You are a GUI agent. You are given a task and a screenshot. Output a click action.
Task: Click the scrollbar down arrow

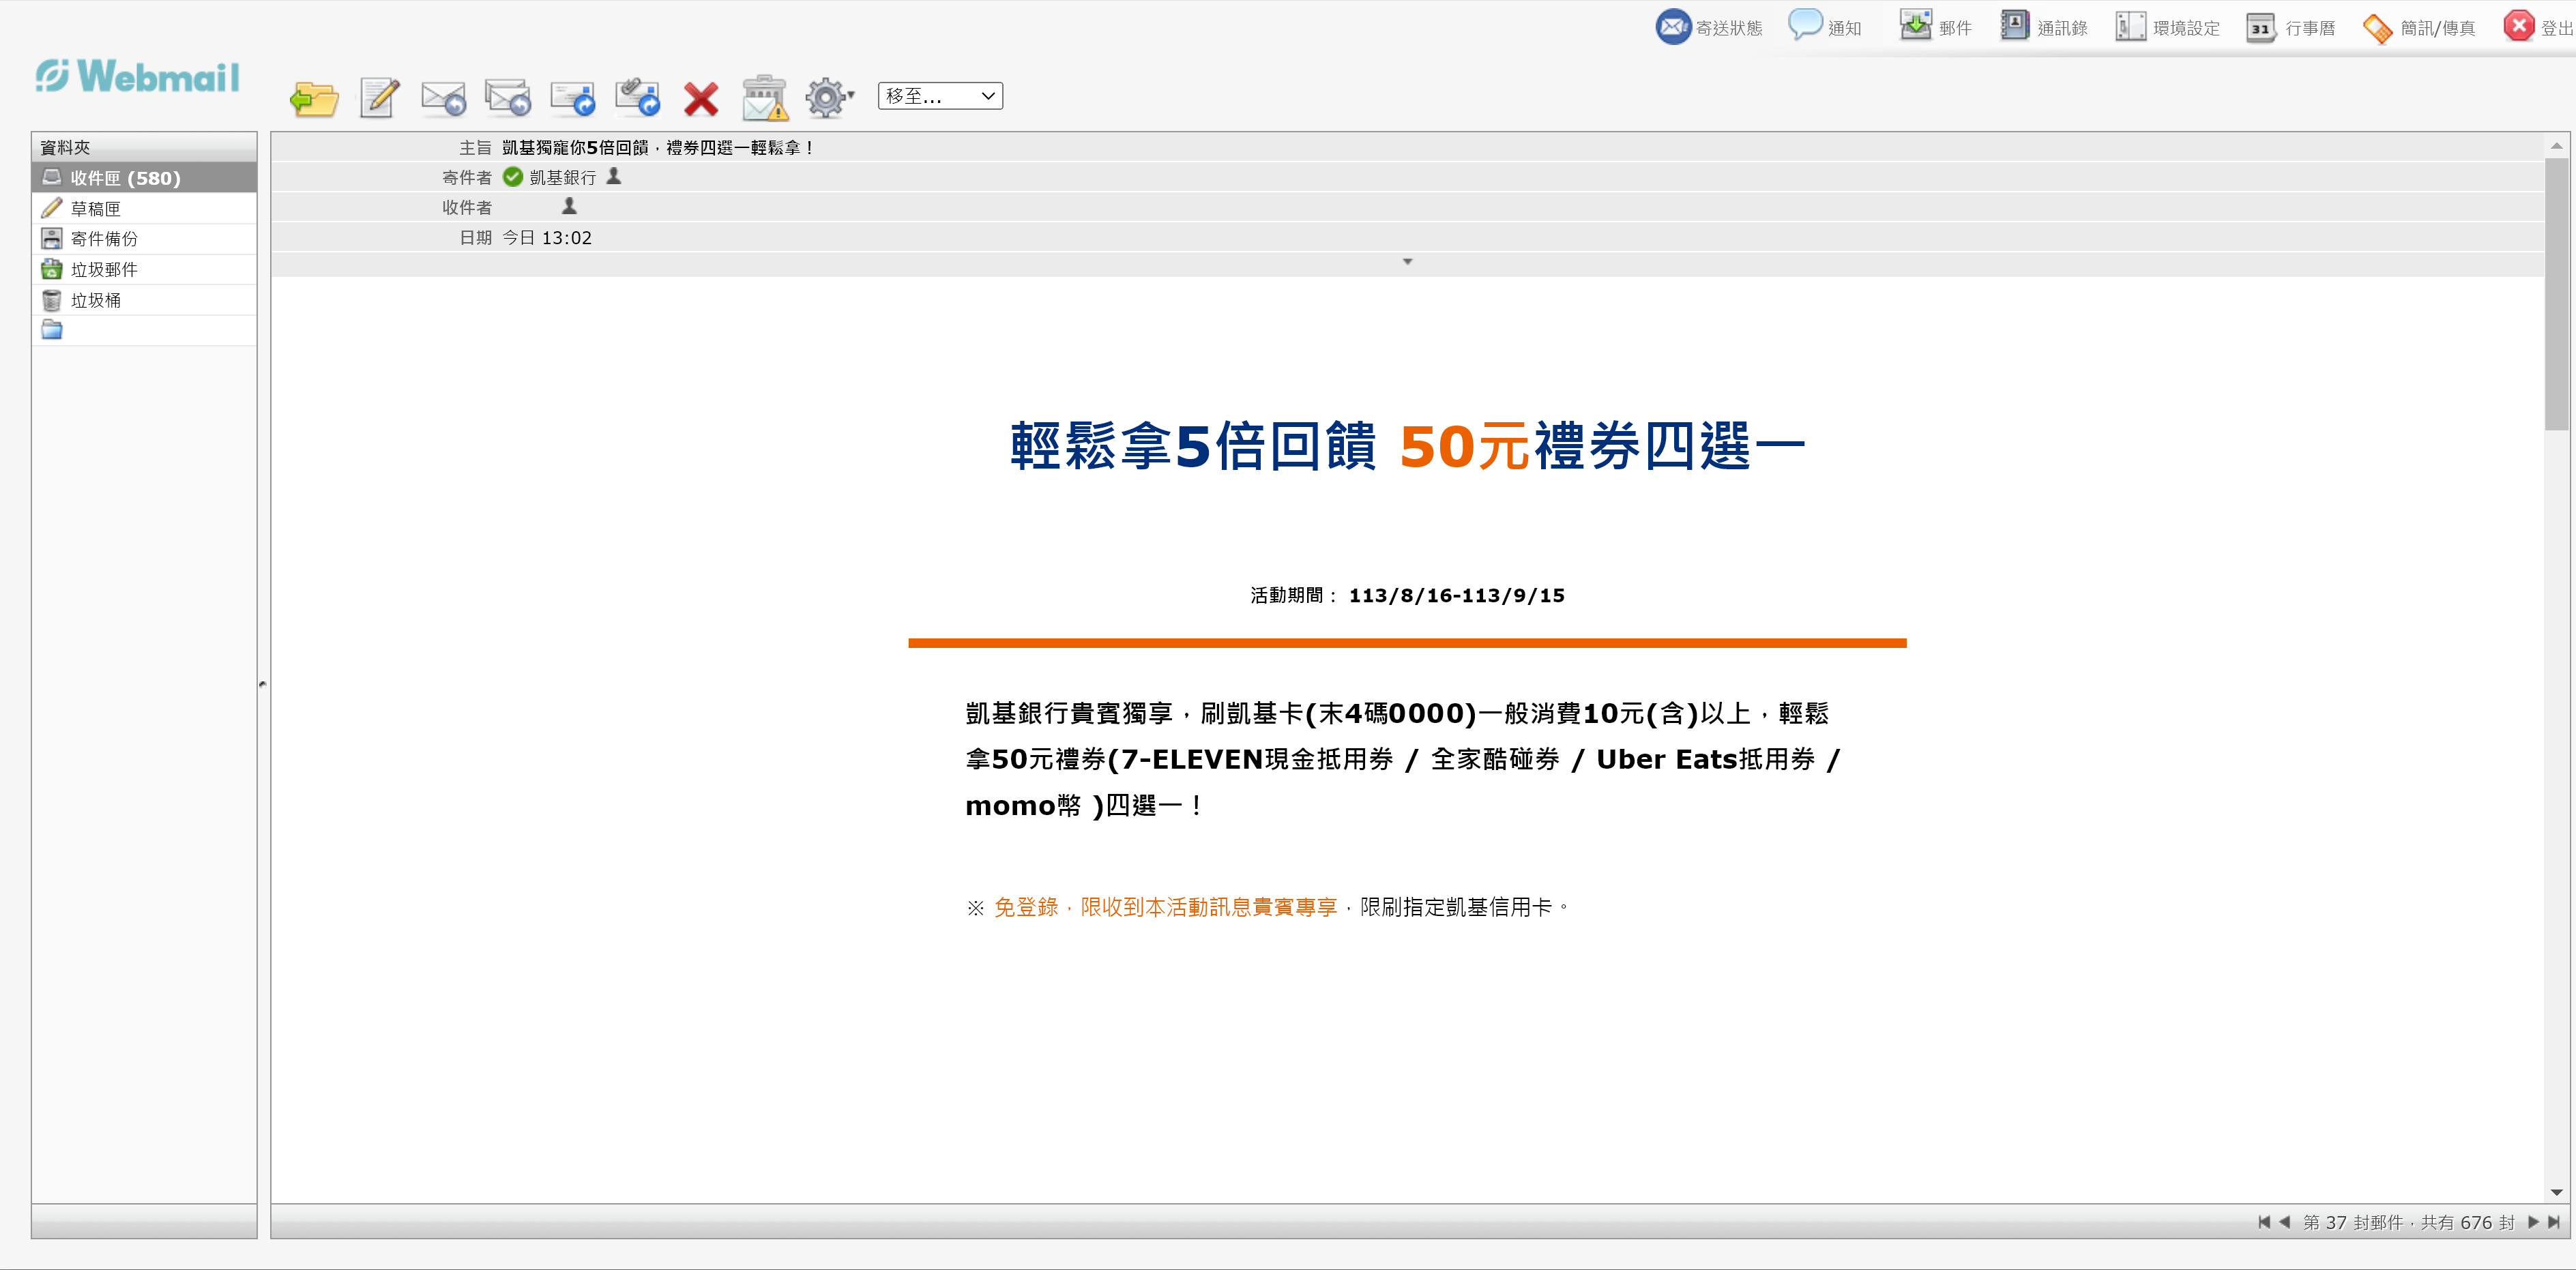pos(2556,1192)
